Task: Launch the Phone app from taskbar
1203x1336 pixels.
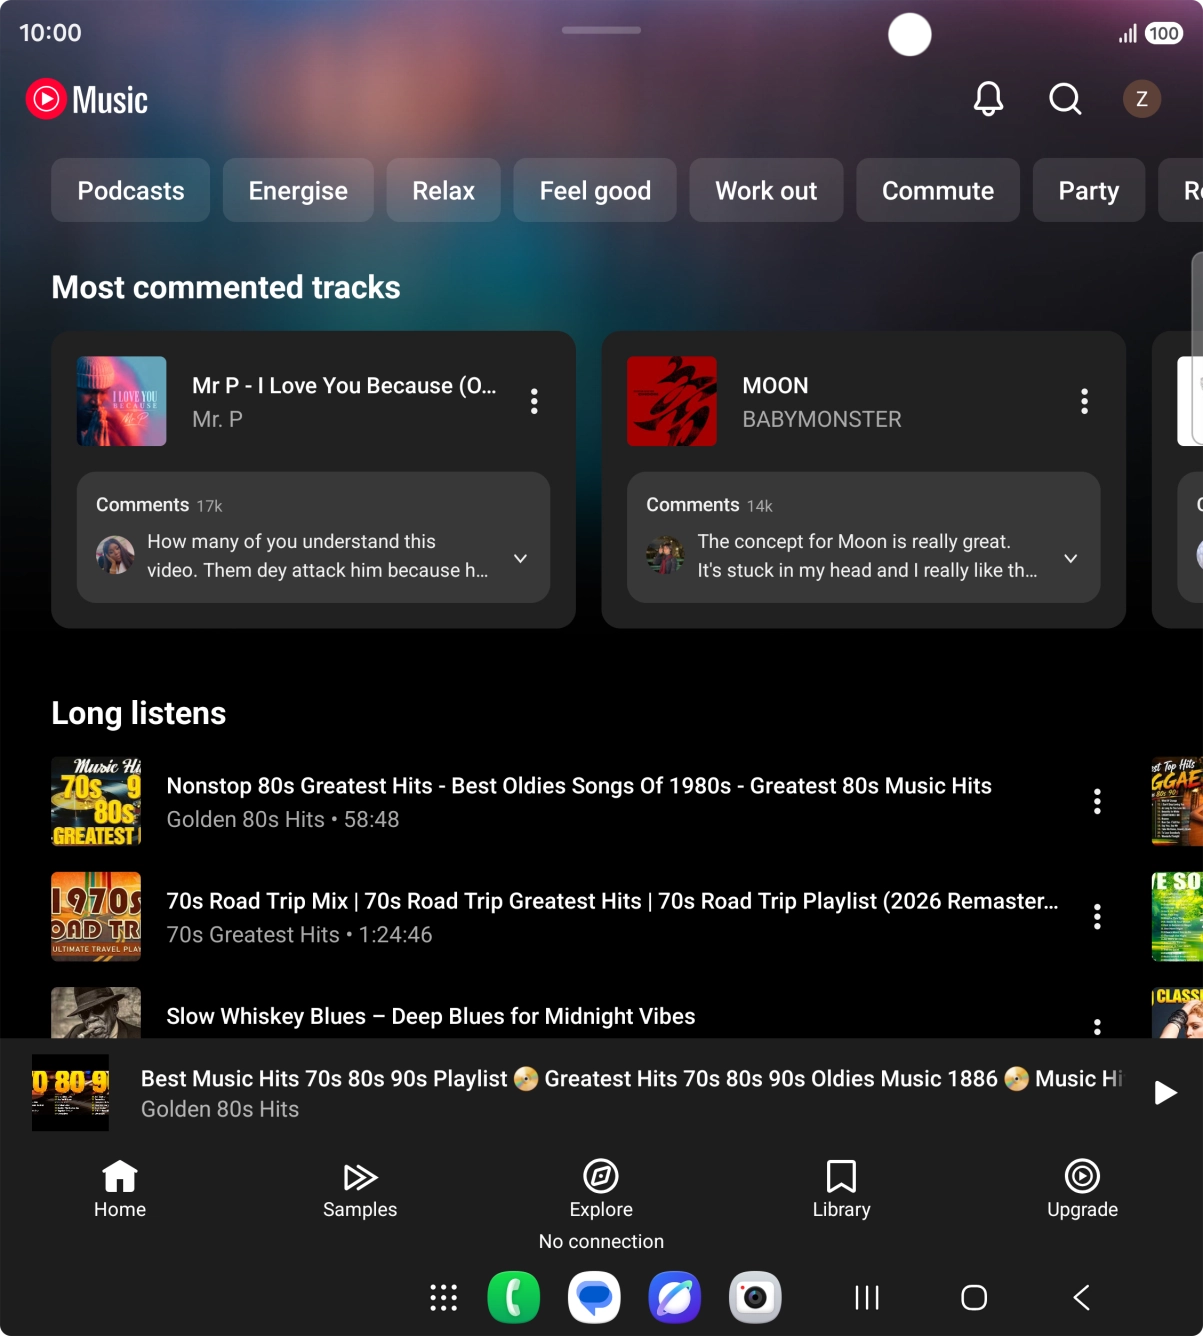Action: coord(514,1297)
